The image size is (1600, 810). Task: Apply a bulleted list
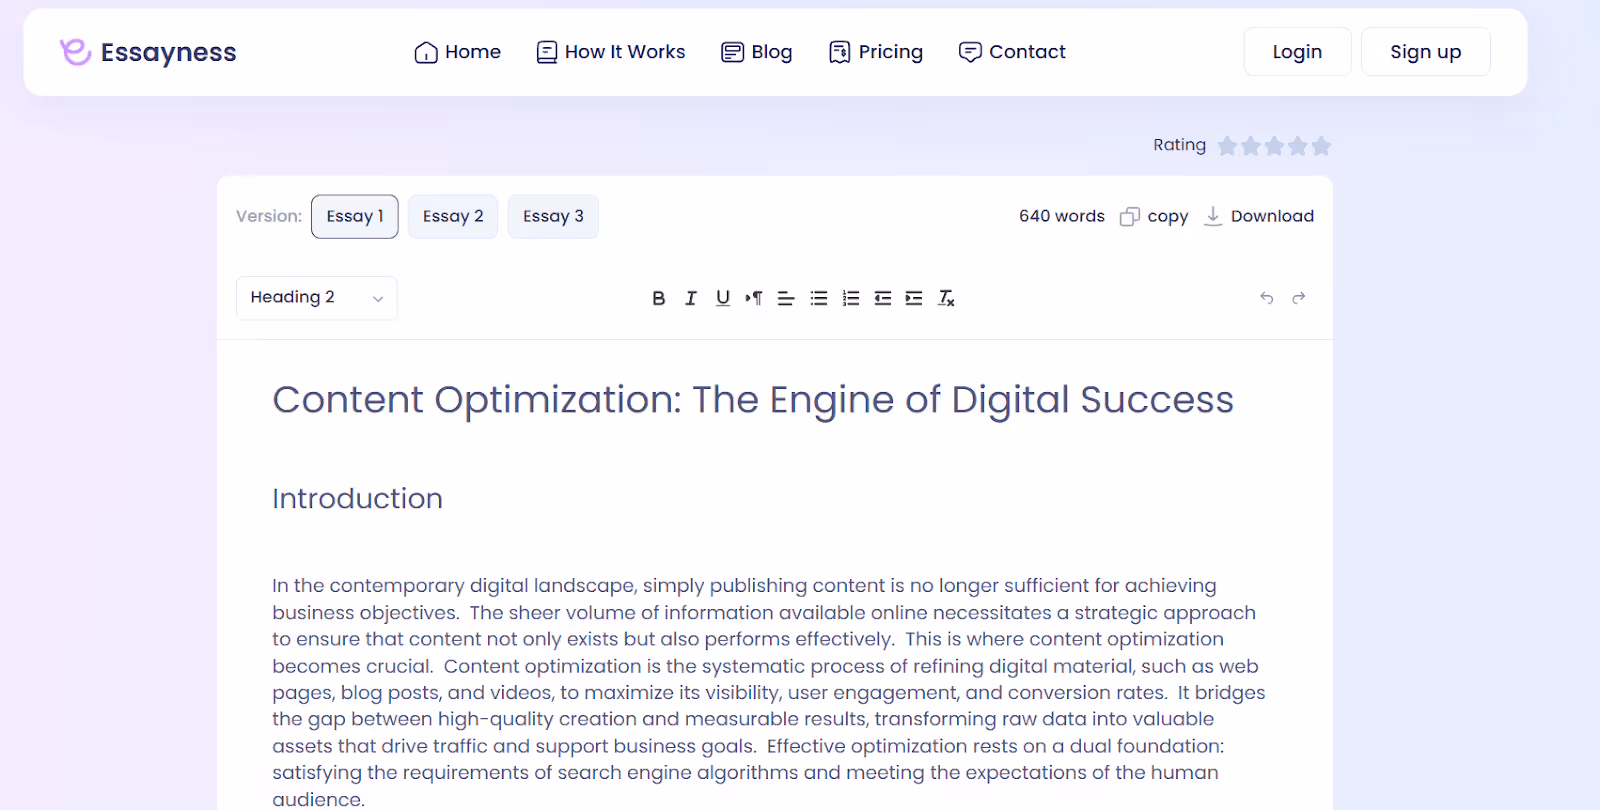819,298
